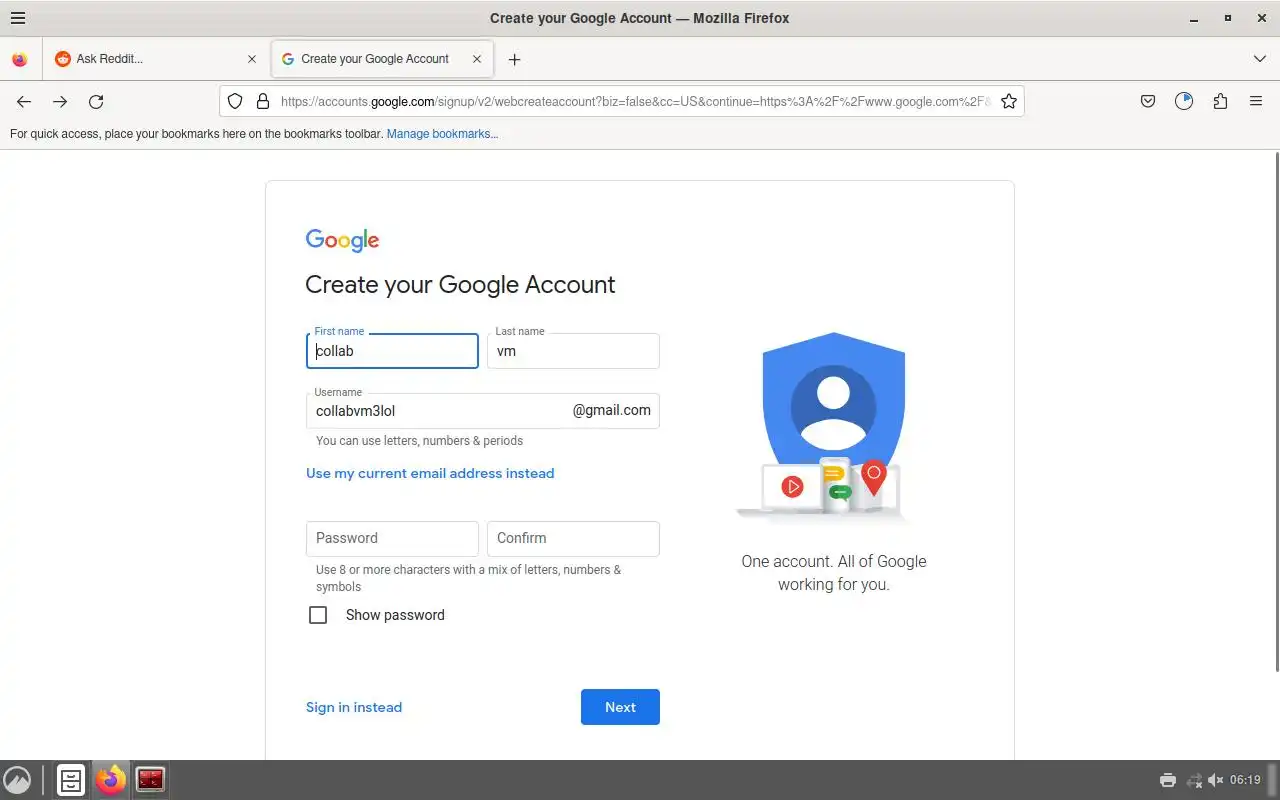
Task: Click the Create your Google Account heading
Action: [460, 285]
